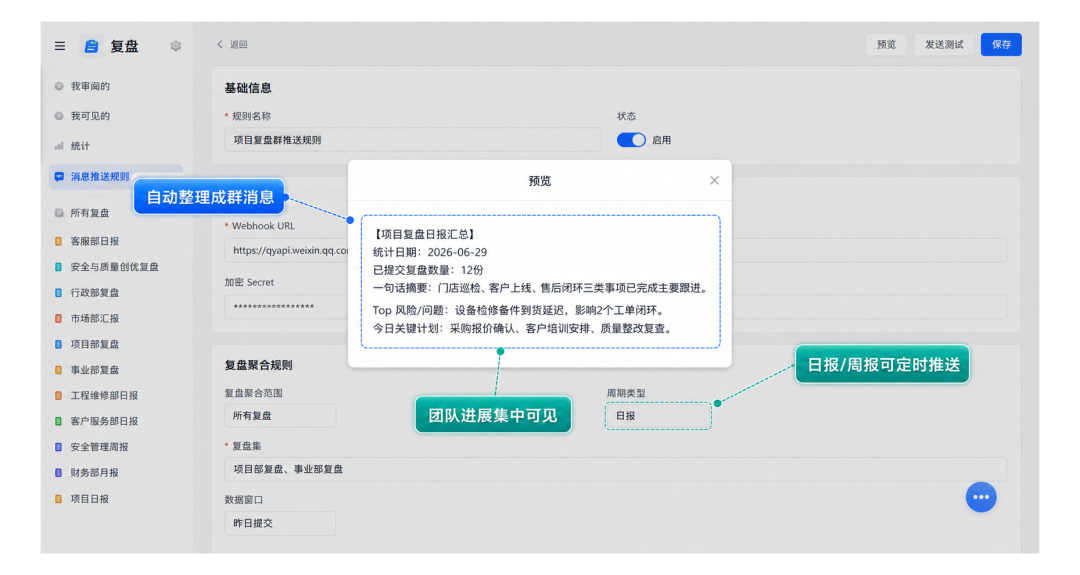Open the 复盘集 multi-select field
1080x575 pixels.
point(615,469)
